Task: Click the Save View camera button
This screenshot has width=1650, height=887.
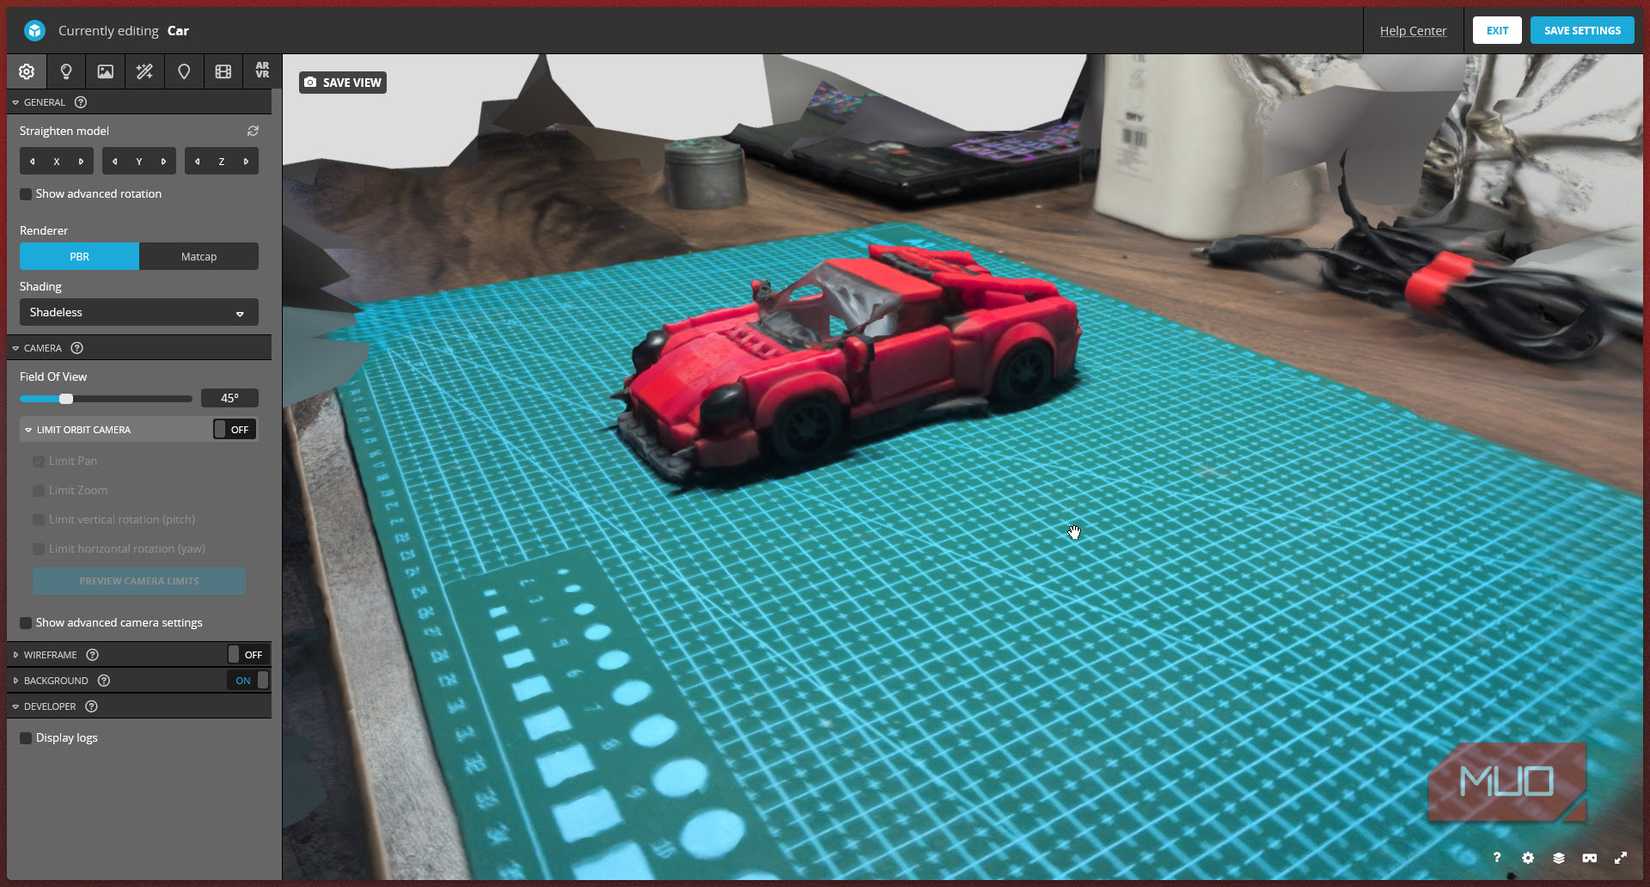Action: [x=343, y=82]
